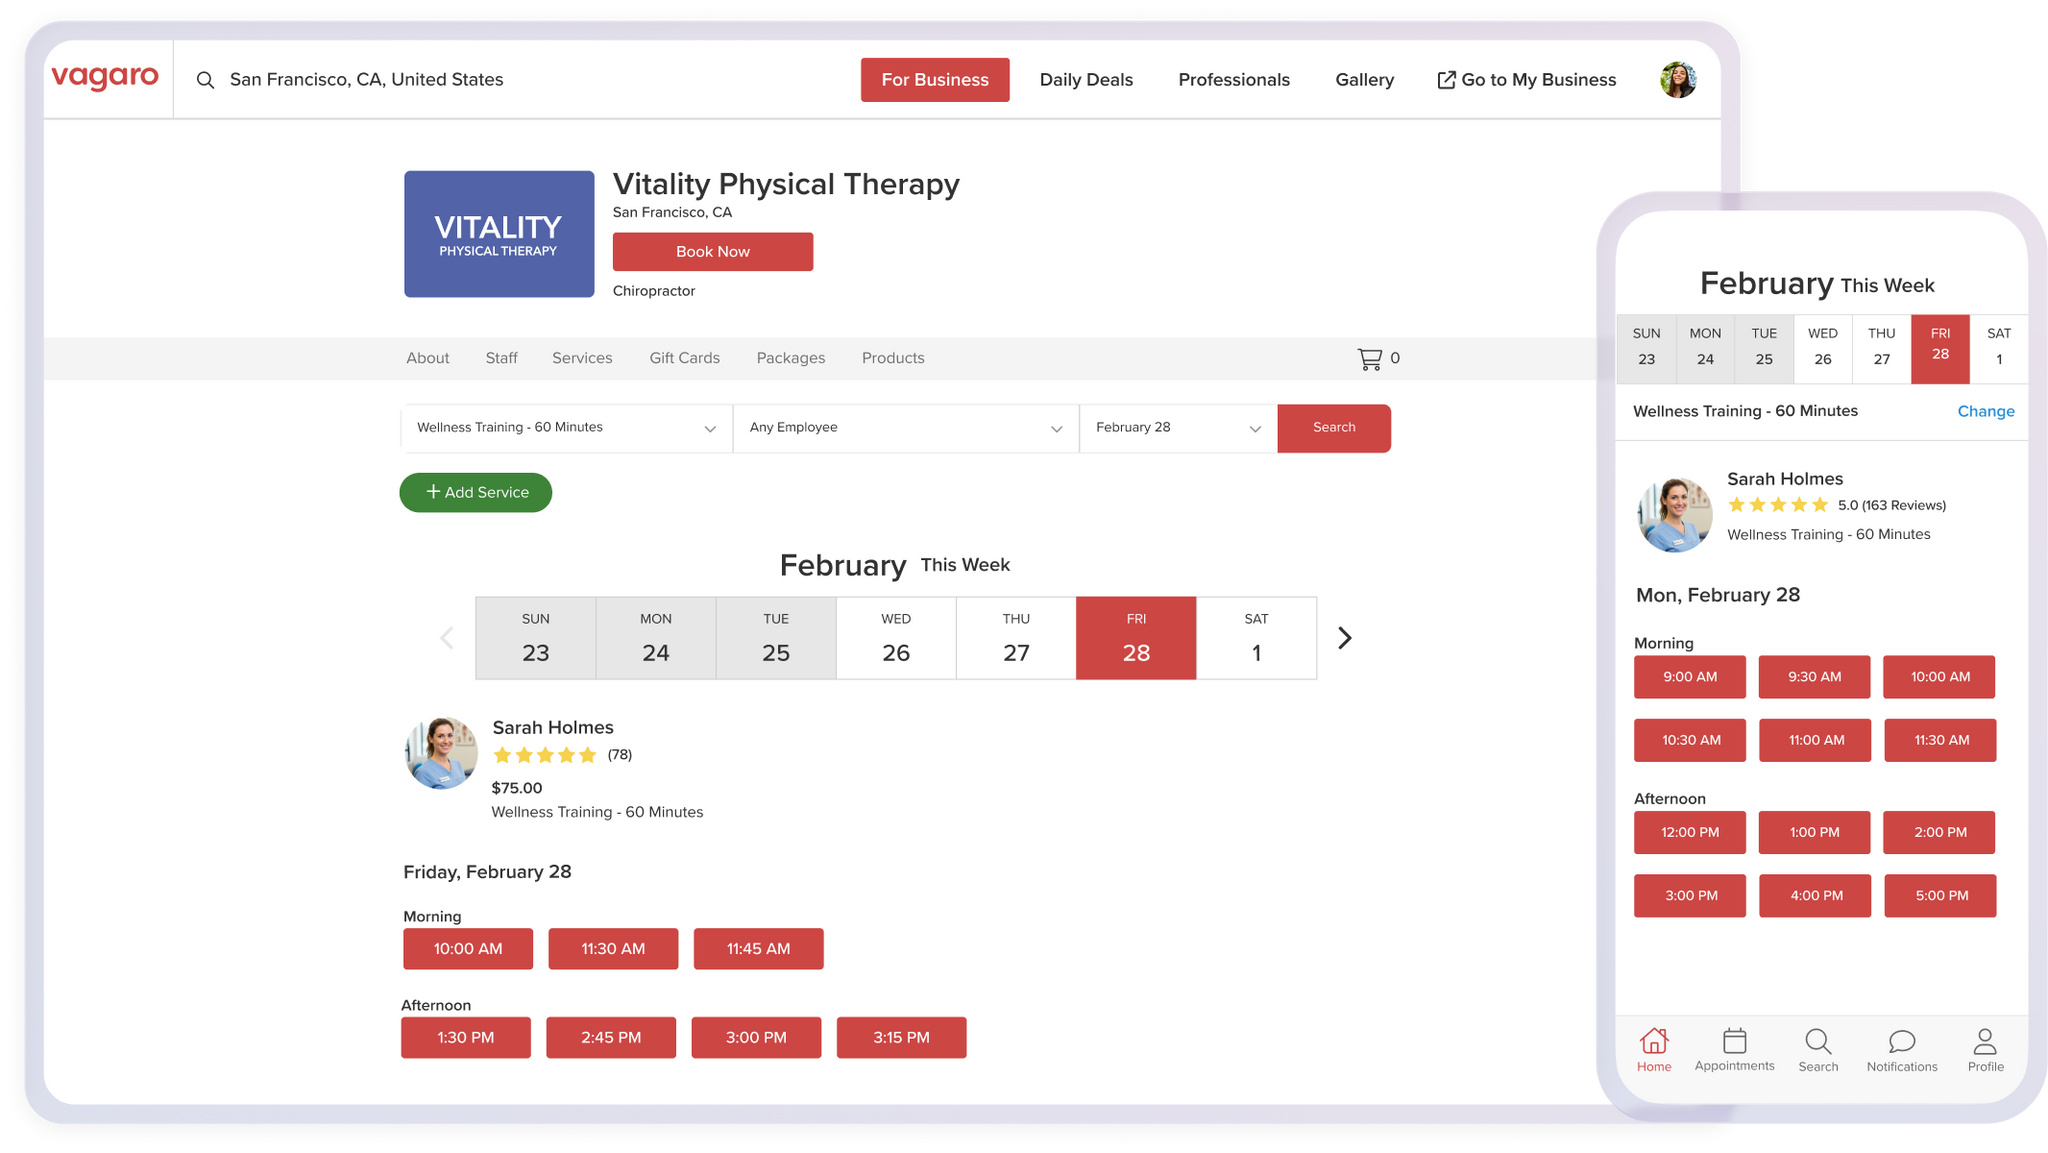Viewport: 2048px width, 1153px height.
Task: Switch to the Staff tab
Action: 501,358
